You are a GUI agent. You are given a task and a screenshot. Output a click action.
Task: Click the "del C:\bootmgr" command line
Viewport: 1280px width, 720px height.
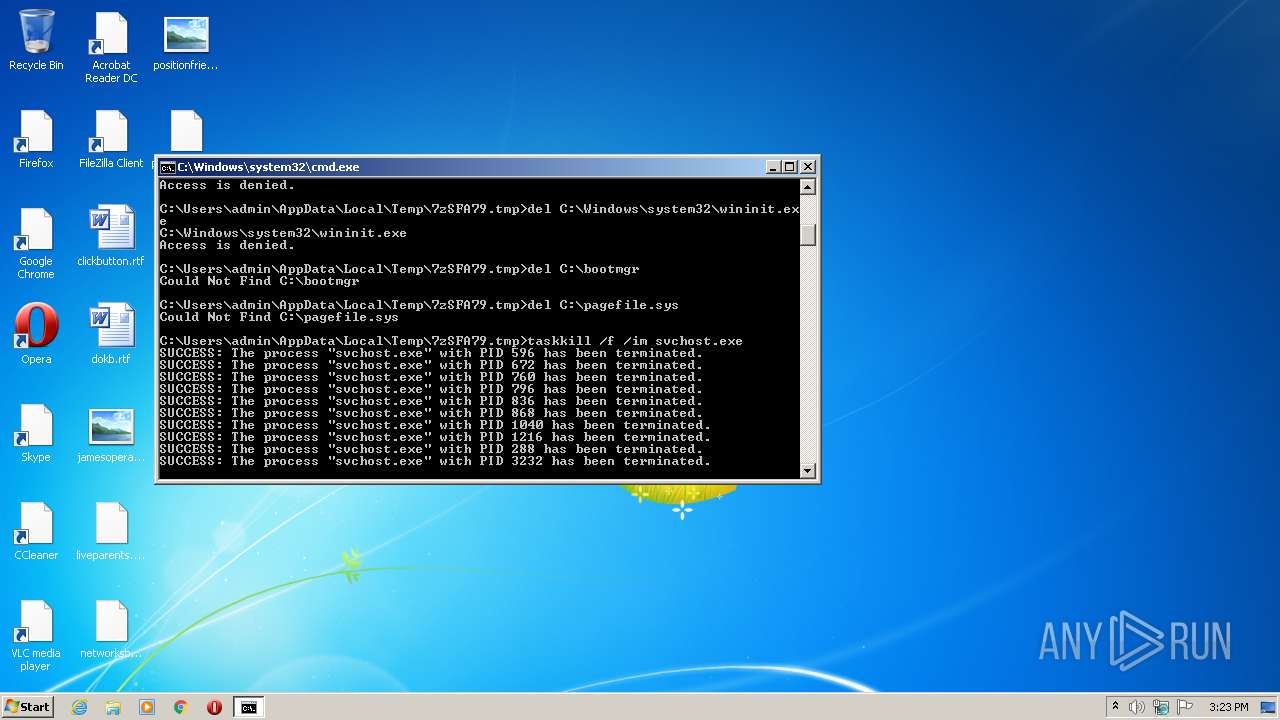[399, 269]
